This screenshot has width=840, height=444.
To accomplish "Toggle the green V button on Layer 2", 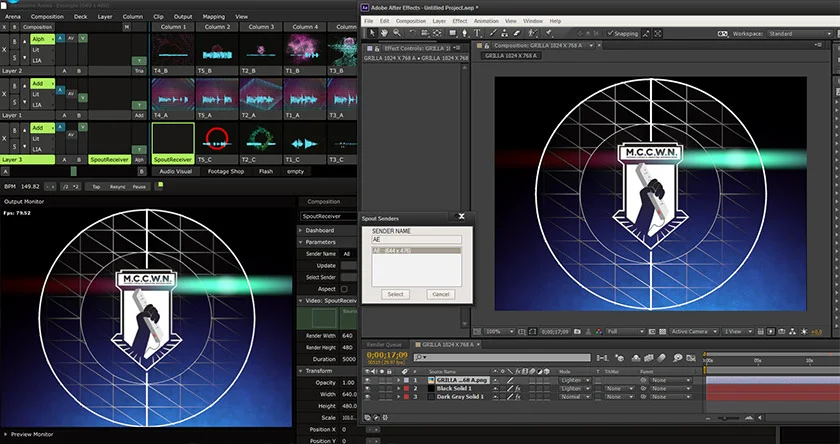I will coord(82,38).
